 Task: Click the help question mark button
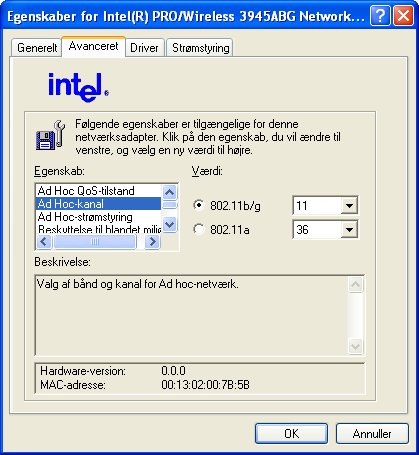point(380,16)
